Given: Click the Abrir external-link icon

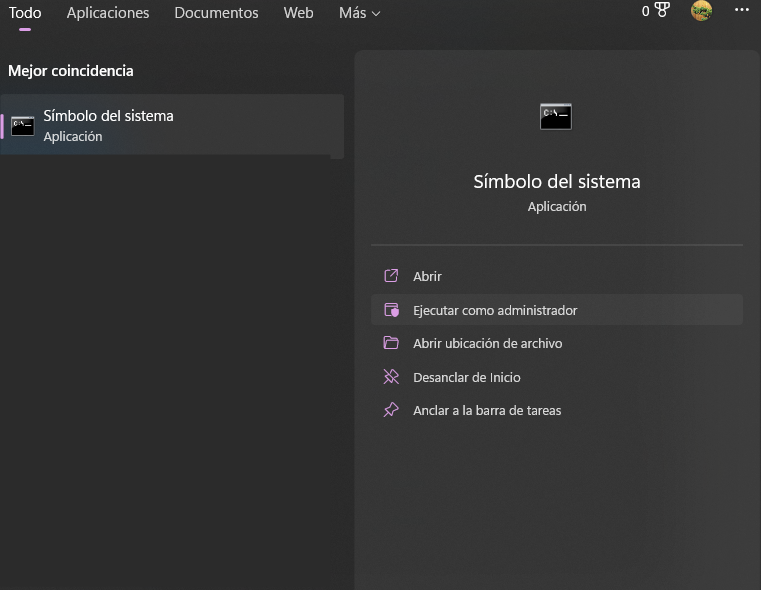Looking at the screenshot, I should click(x=391, y=276).
